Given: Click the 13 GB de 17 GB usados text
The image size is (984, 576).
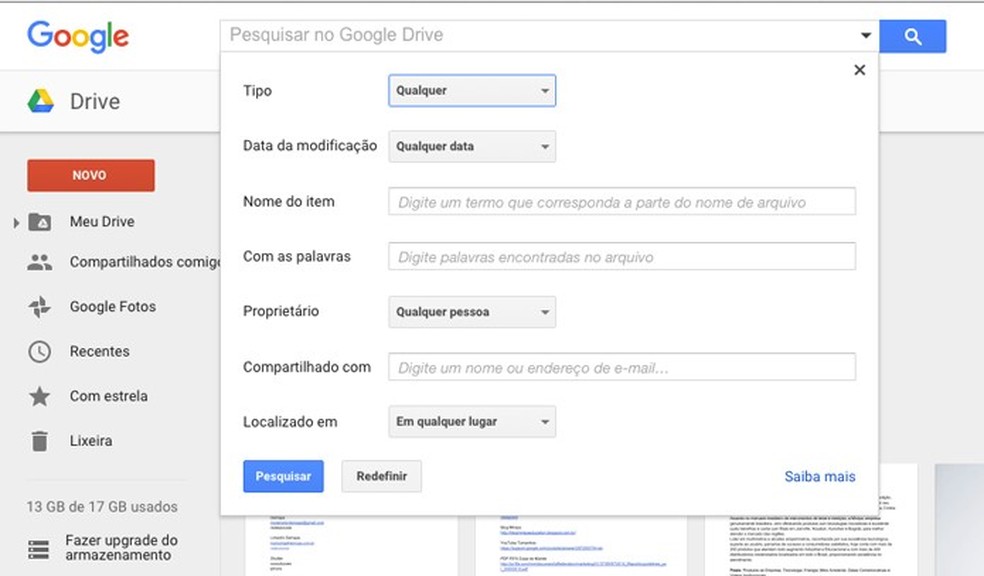Looking at the screenshot, I should (102, 506).
